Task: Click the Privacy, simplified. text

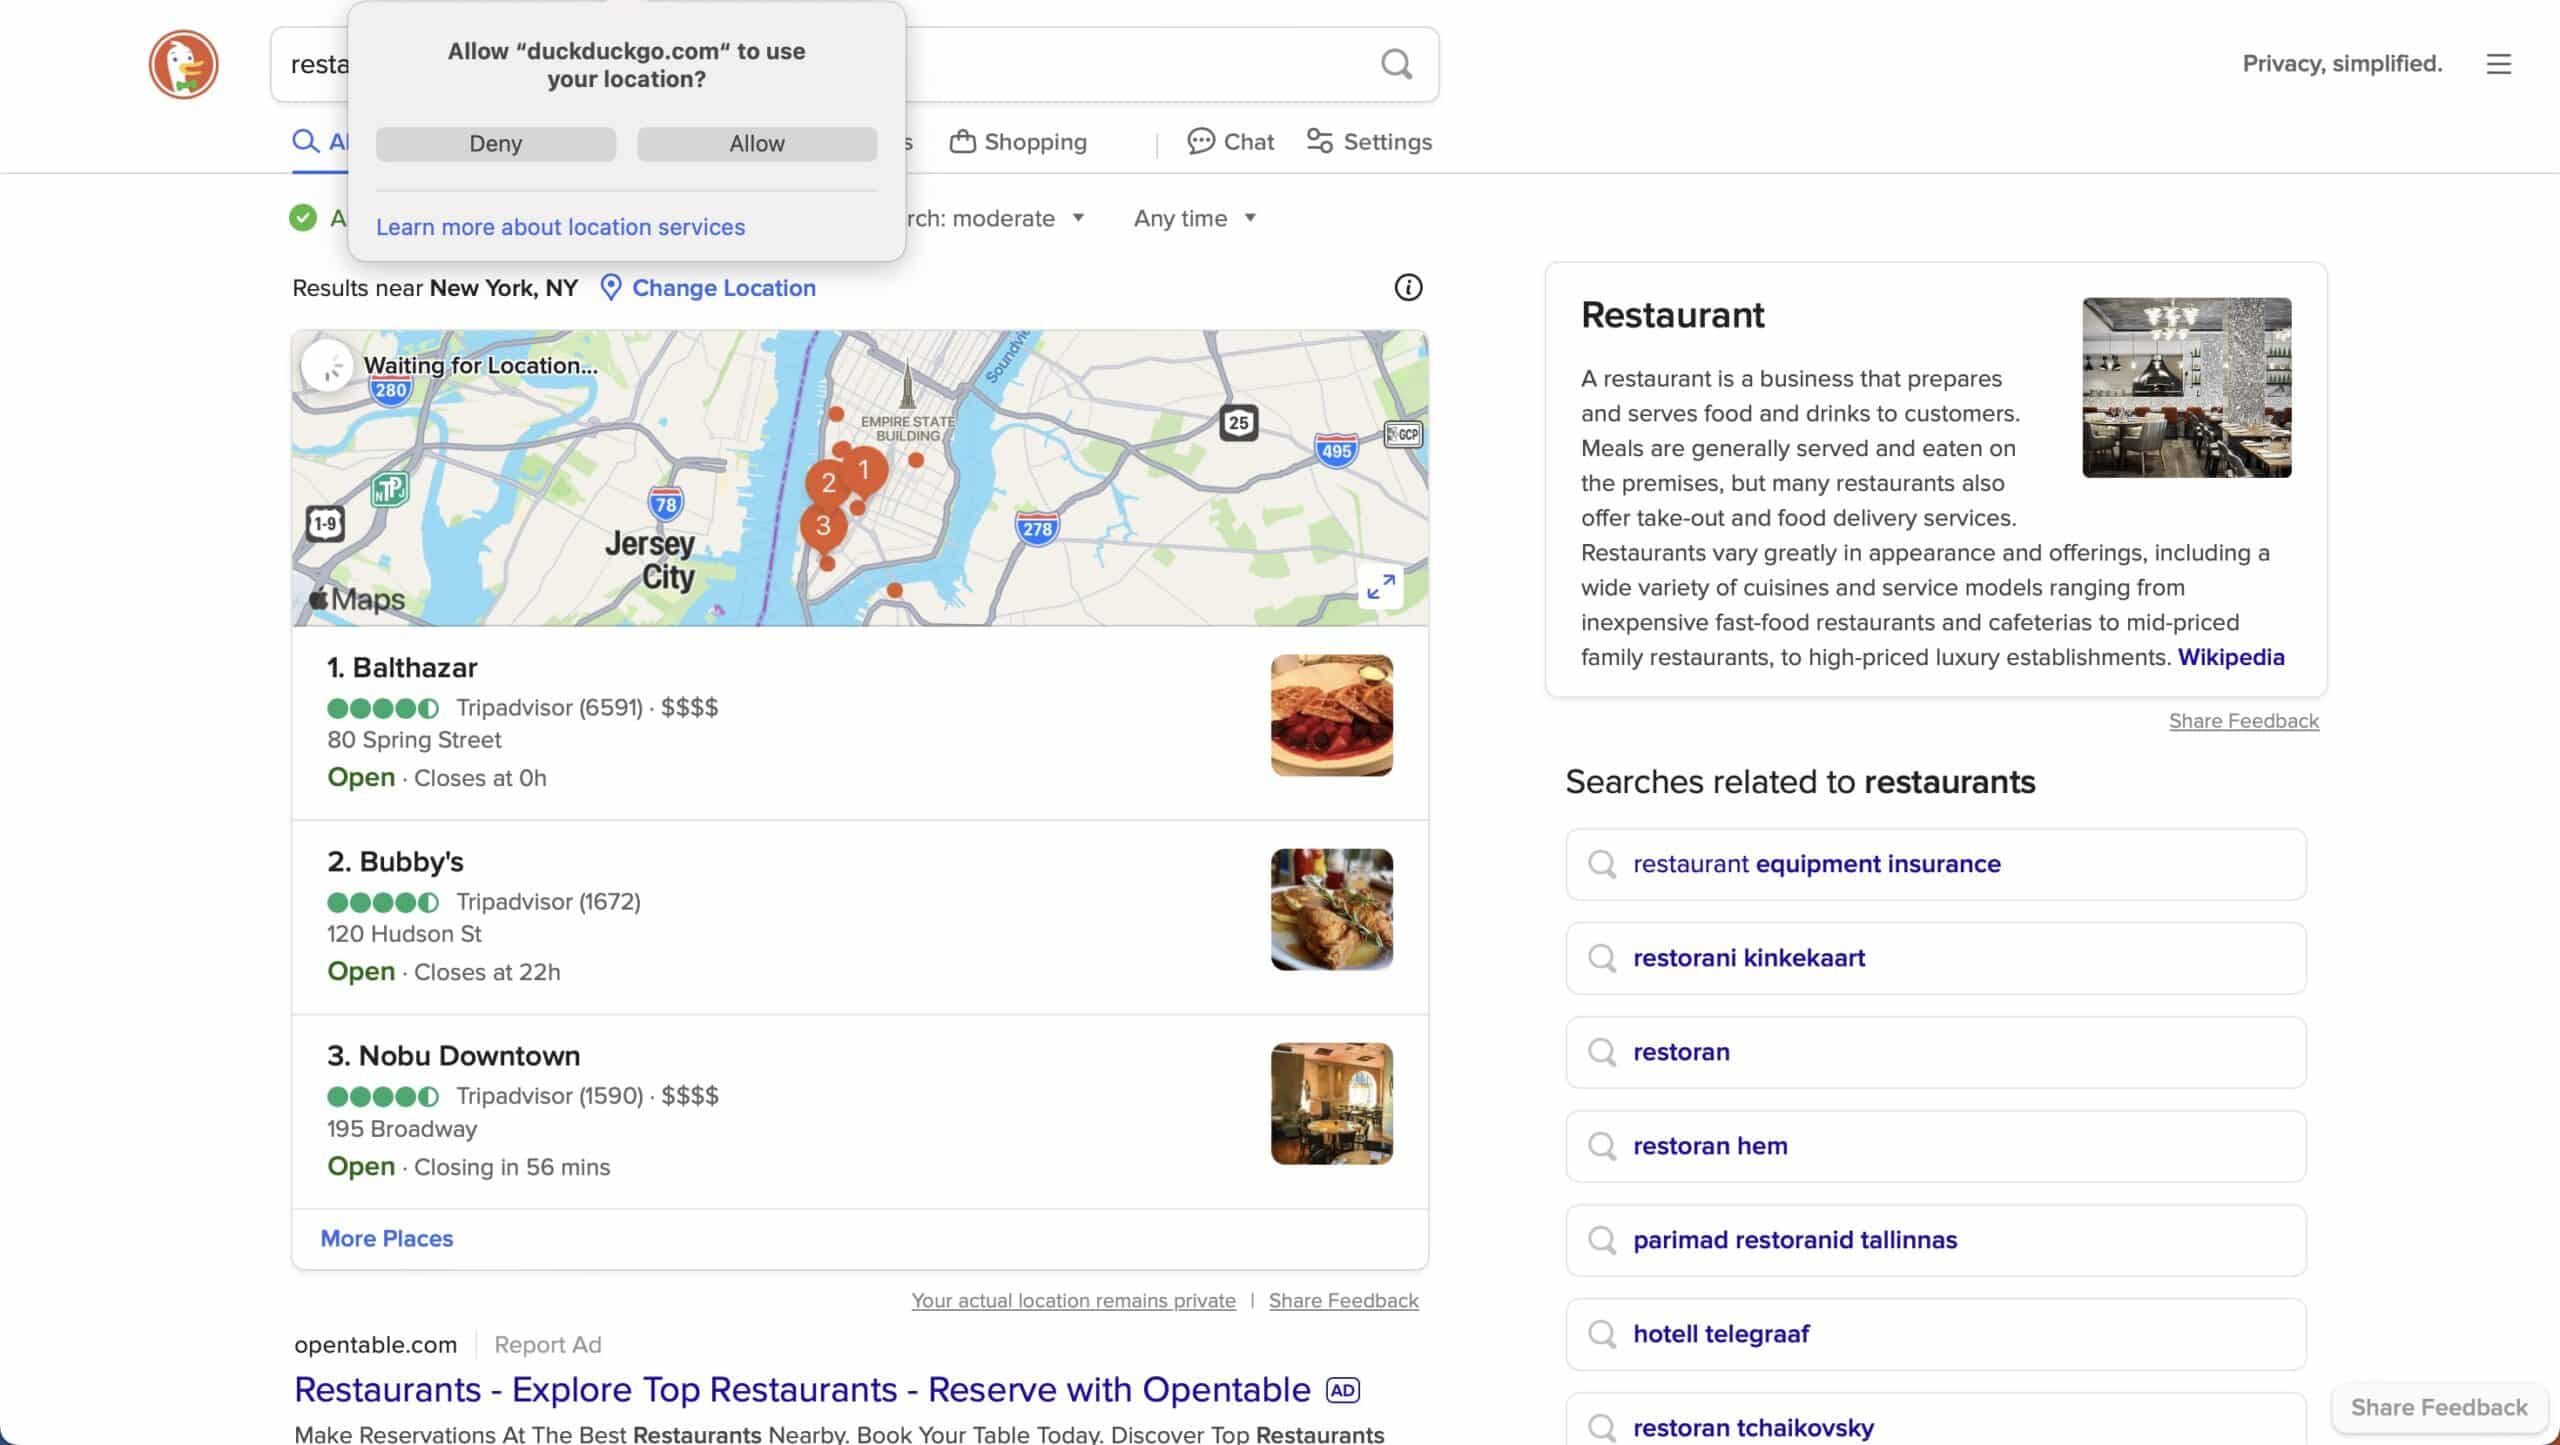Action: click(2342, 64)
